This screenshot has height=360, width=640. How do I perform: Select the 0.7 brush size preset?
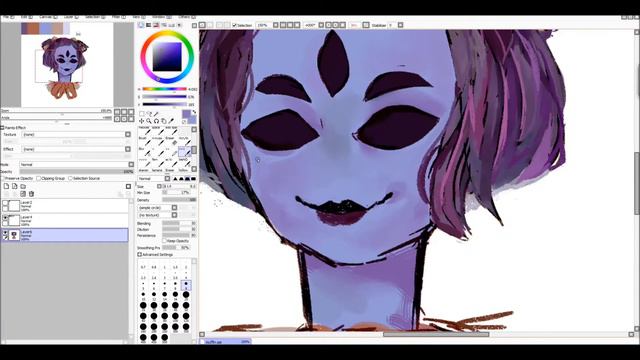[143, 265]
